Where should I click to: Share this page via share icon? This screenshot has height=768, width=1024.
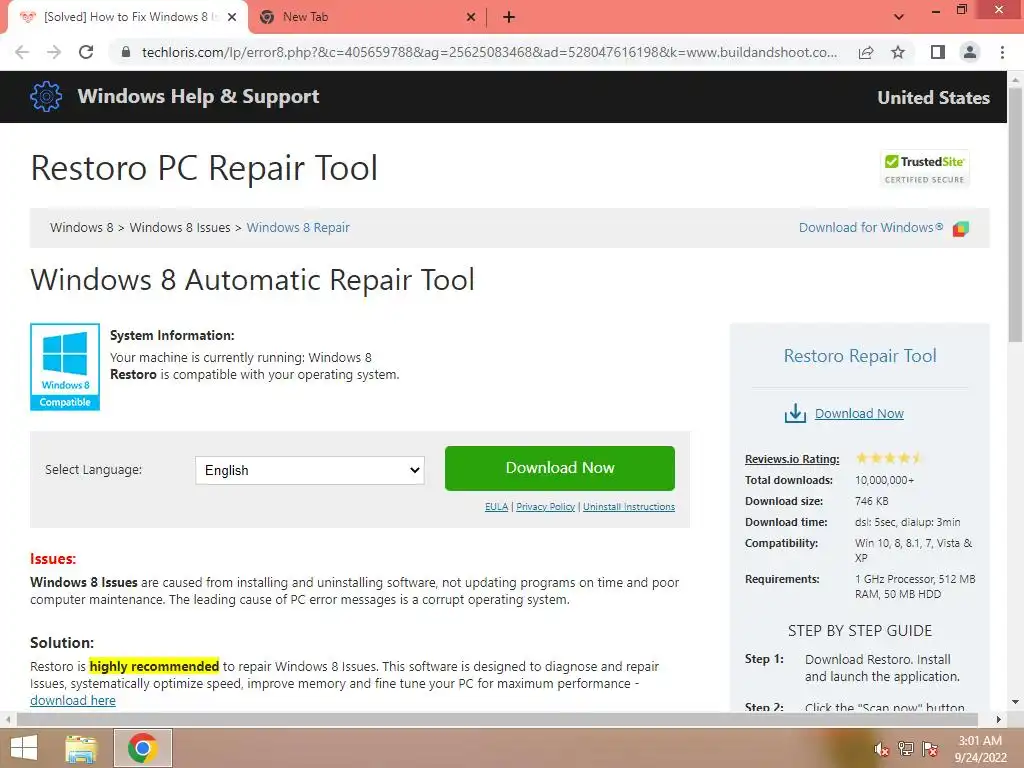866,52
